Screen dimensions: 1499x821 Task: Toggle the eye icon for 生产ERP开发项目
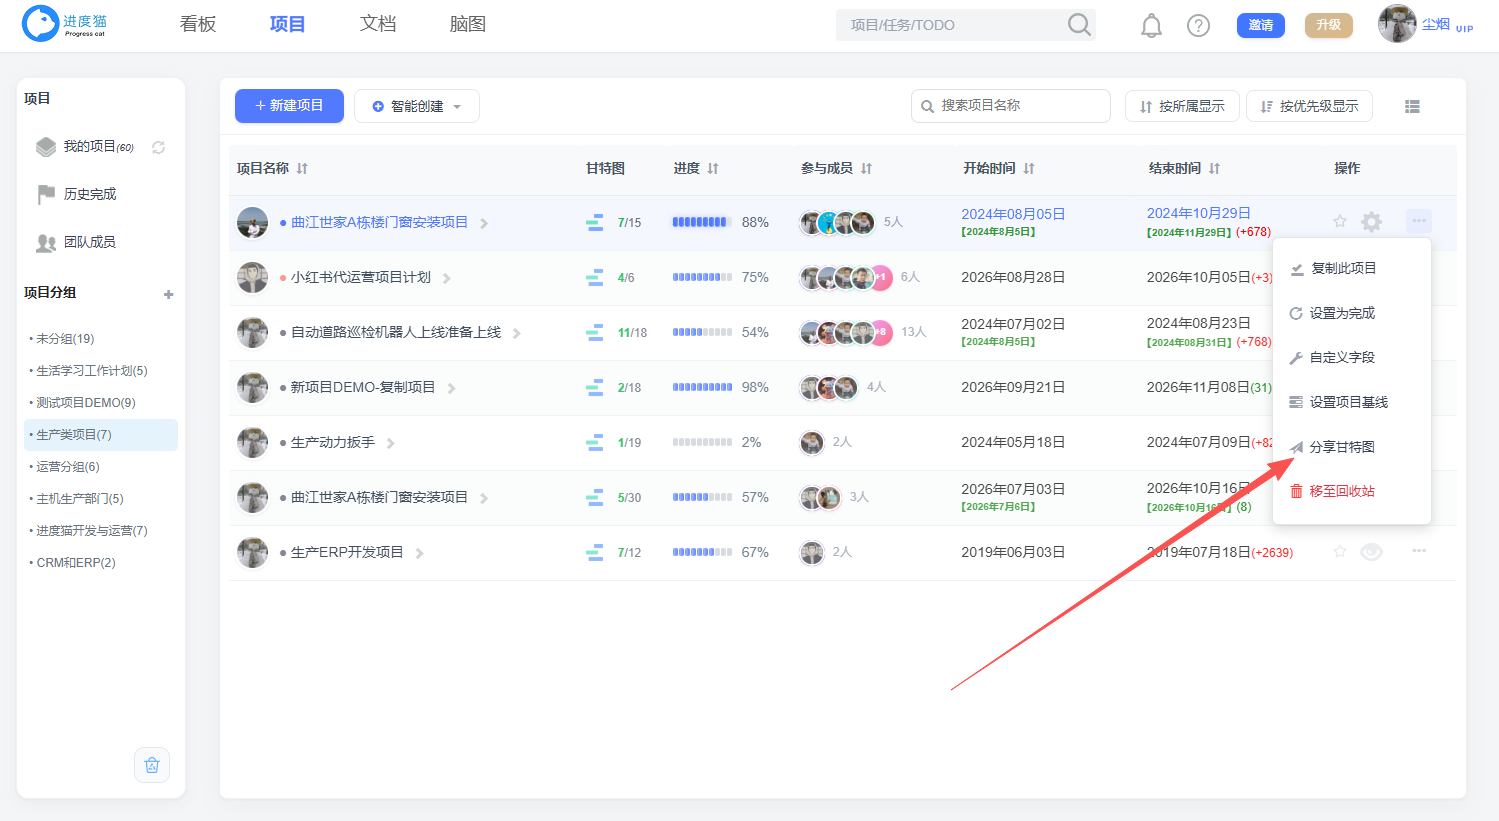point(1371,551)
